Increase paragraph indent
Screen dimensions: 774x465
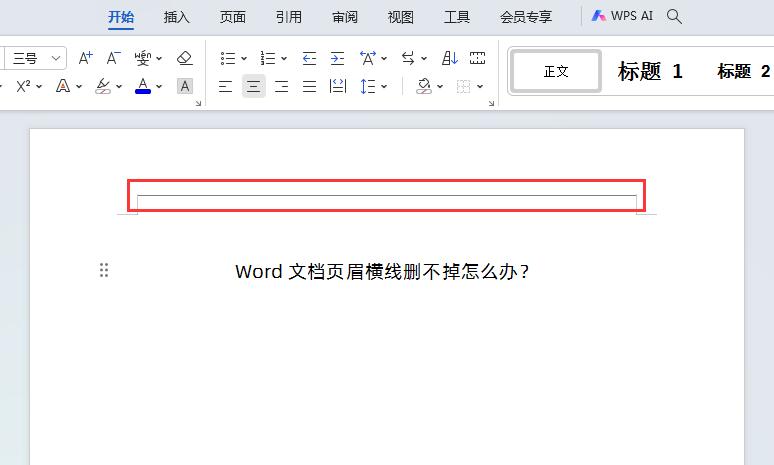(338, 58)
